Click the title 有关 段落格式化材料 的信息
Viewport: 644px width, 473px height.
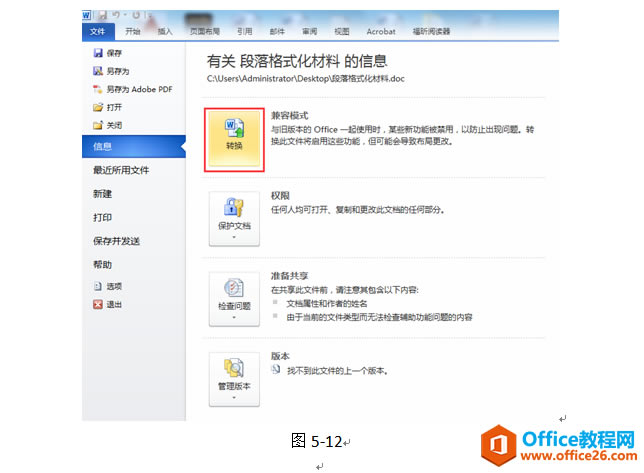(x=297, y=61)
